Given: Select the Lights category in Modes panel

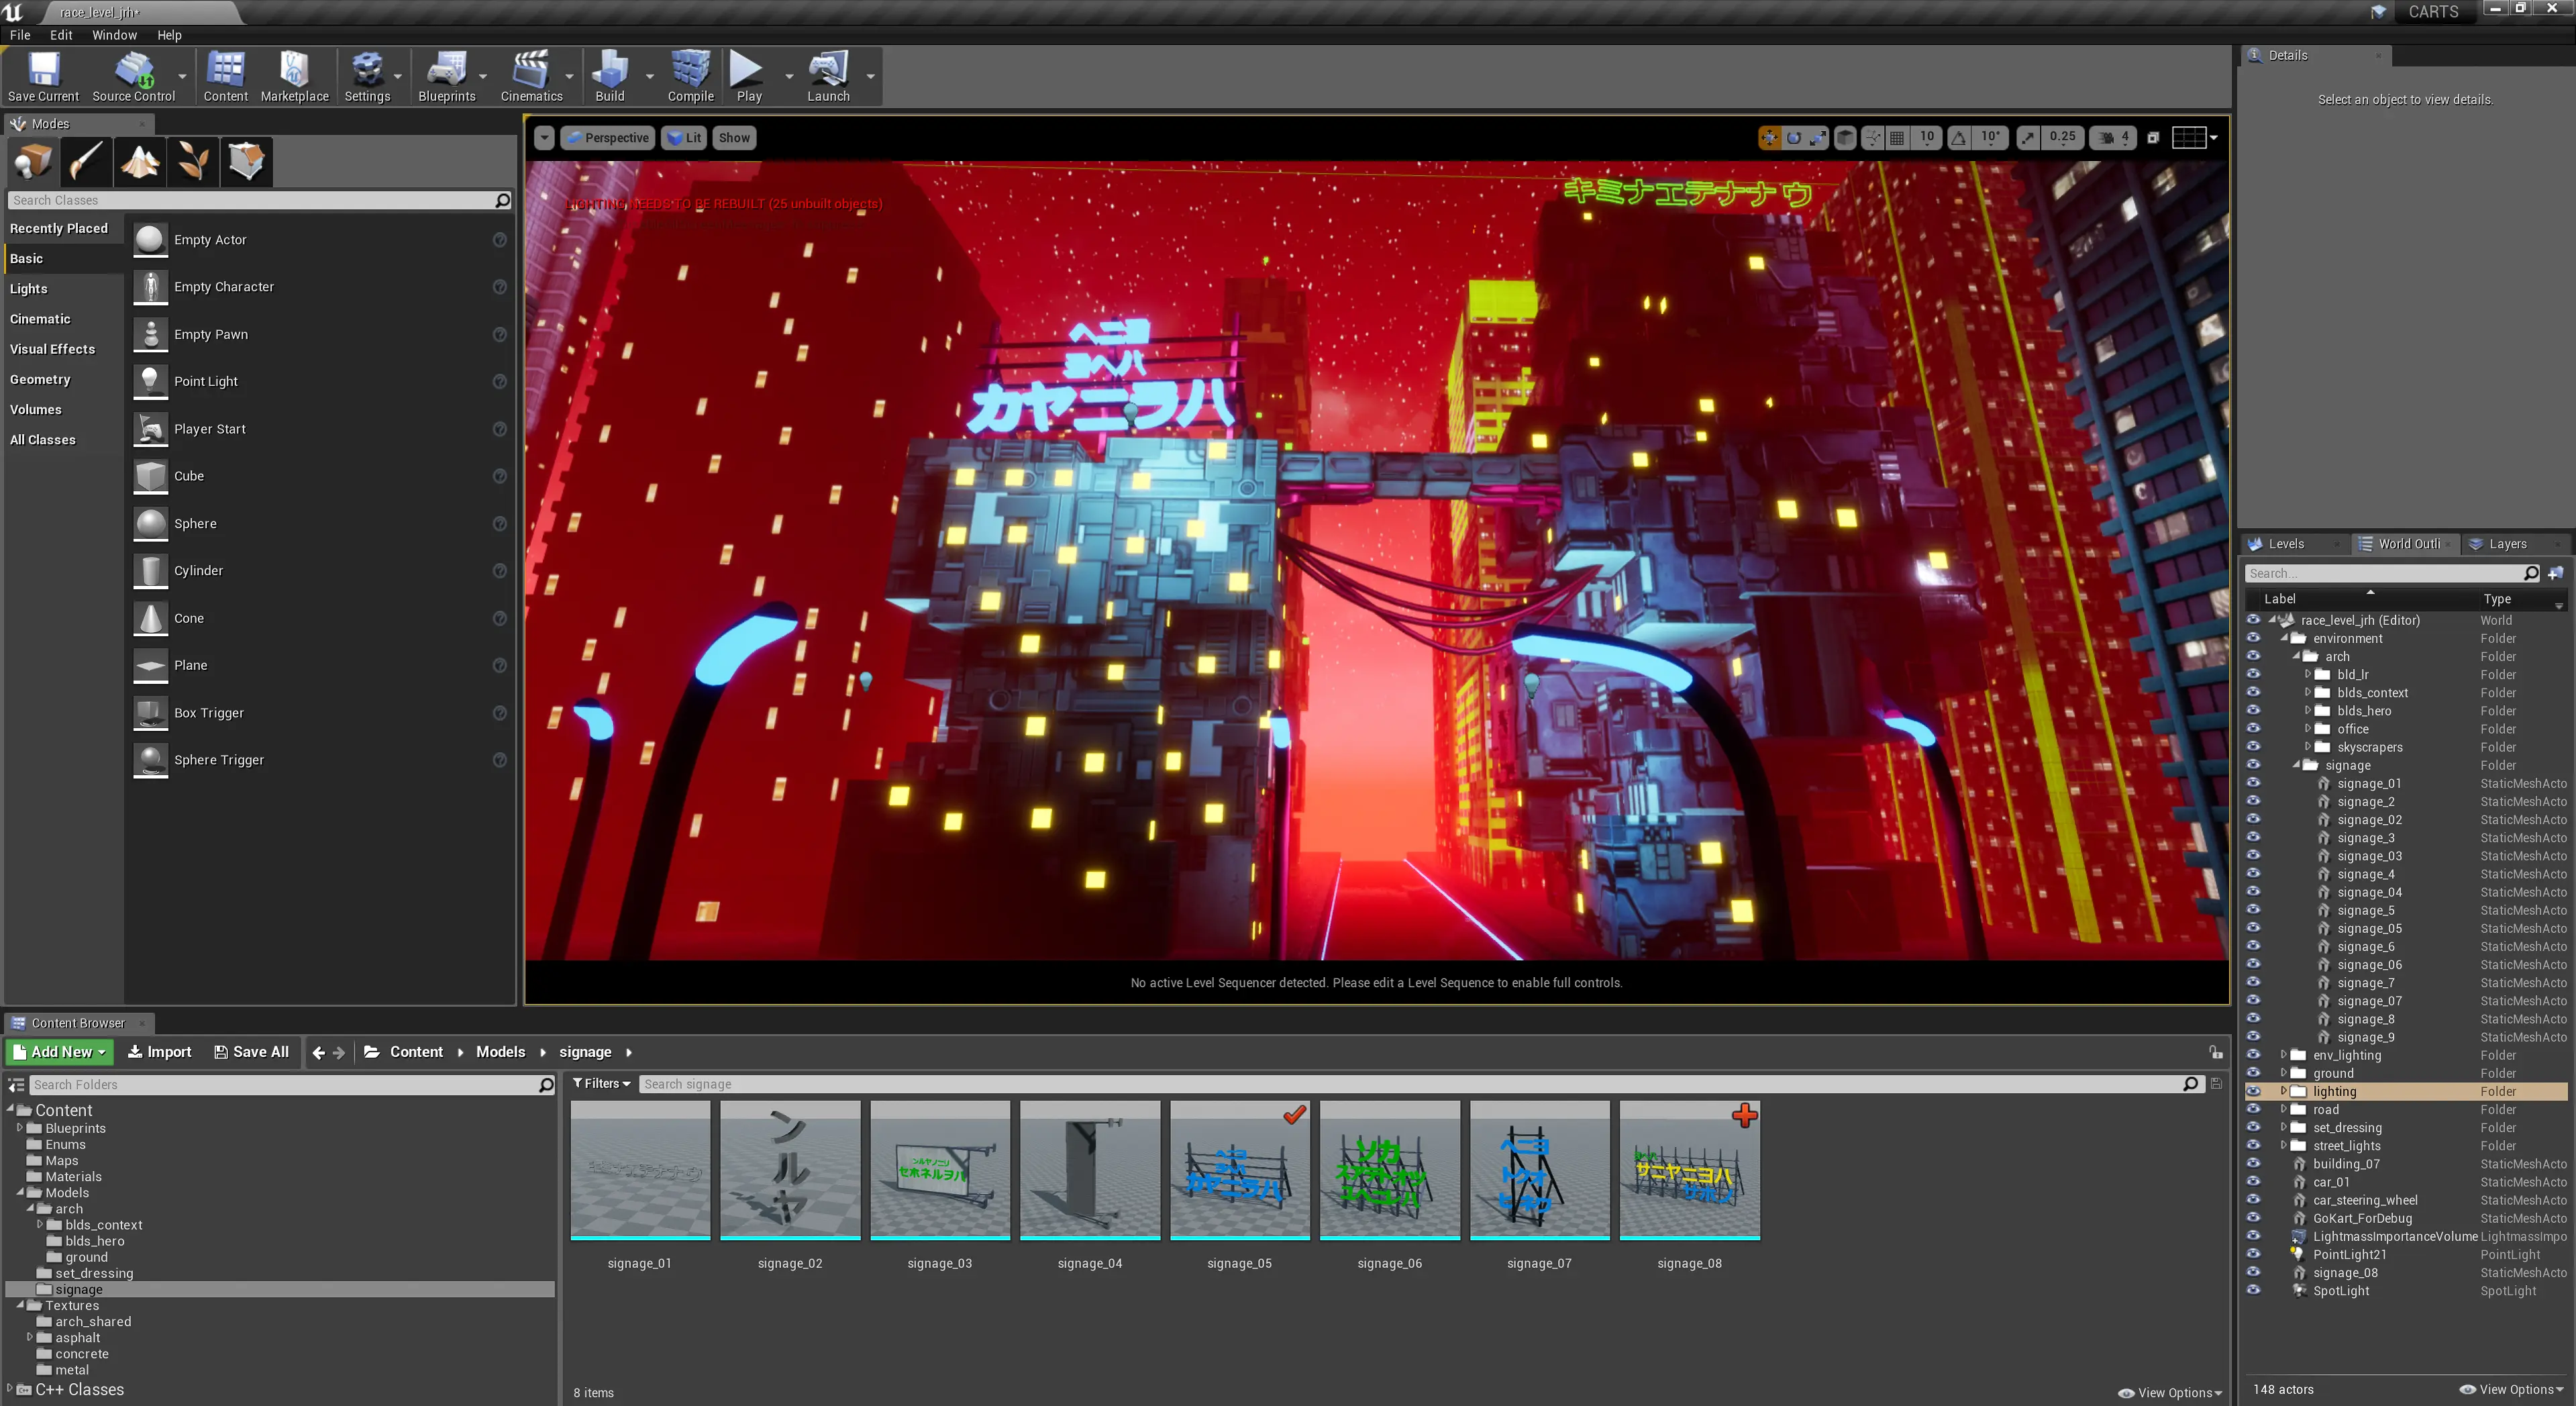Looking at the screenshot, I should click(28, 289).
